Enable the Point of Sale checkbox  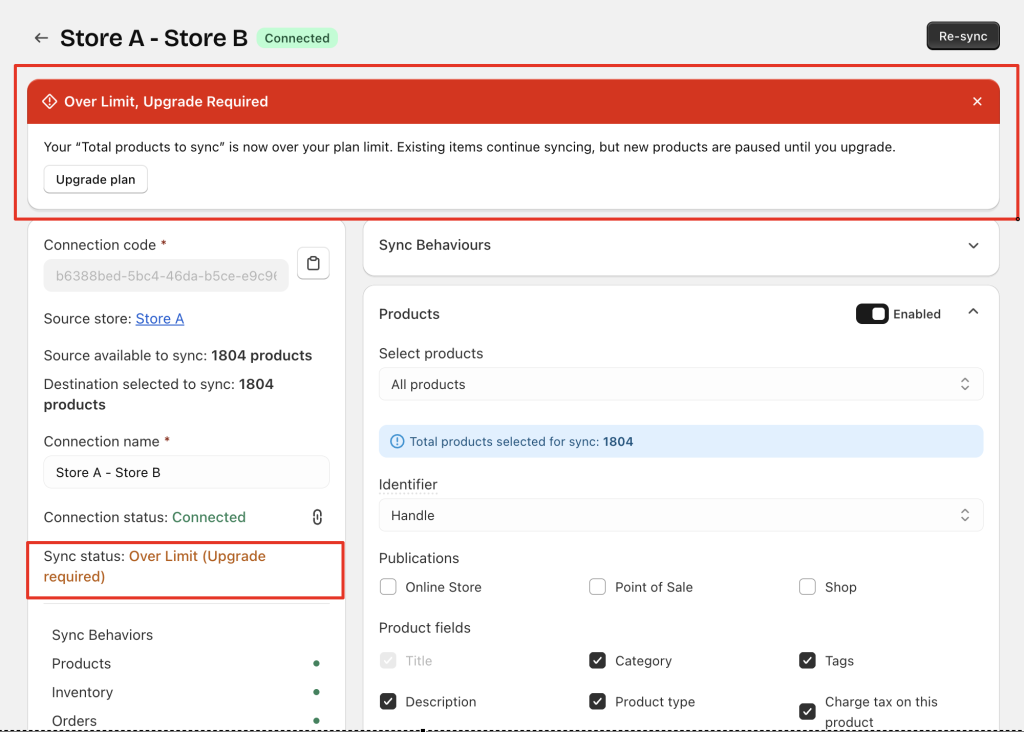[x=597, y=587]
